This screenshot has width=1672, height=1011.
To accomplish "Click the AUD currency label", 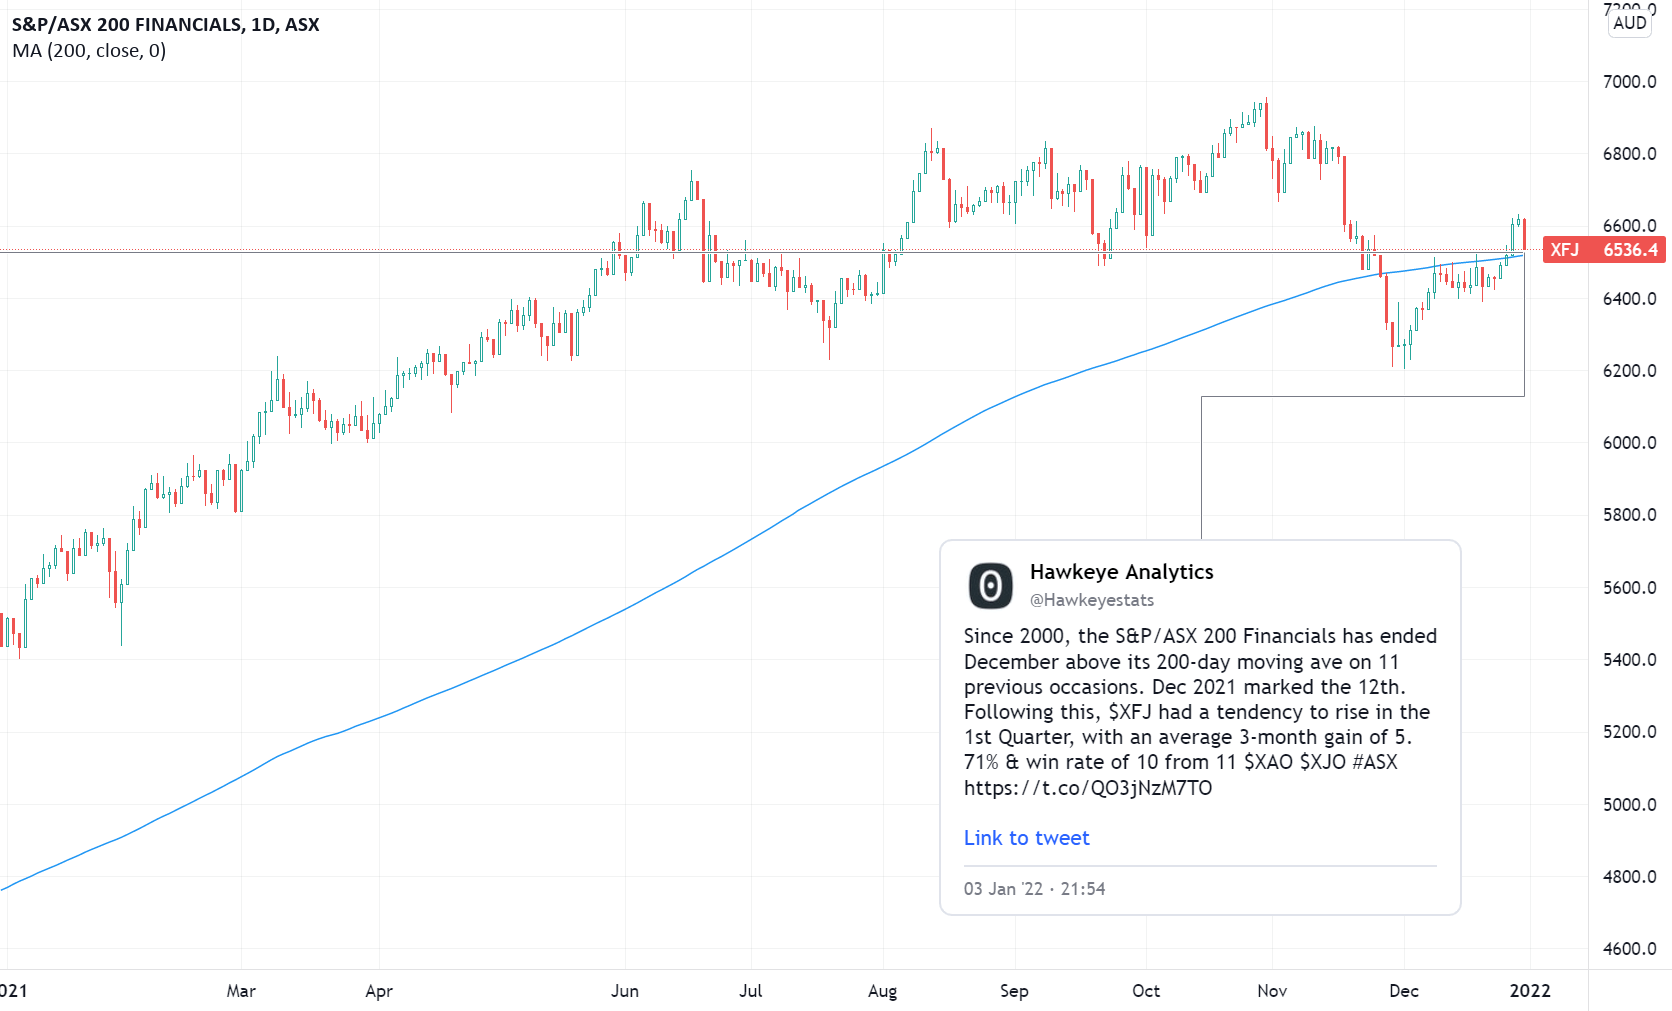I will pos(1628,22).
